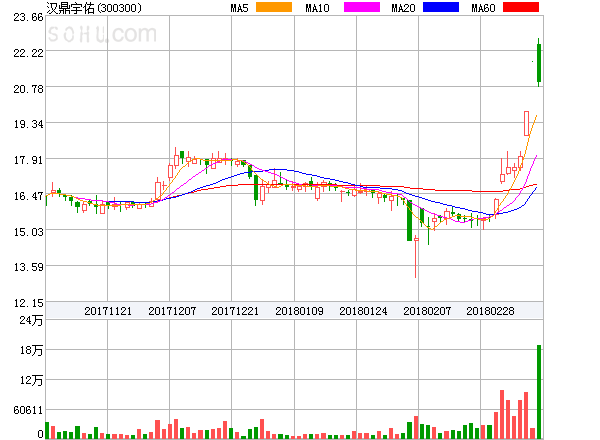The image size is (600, 440).
Task: Click the 13.59 price axis label
Action: point(28,267)
